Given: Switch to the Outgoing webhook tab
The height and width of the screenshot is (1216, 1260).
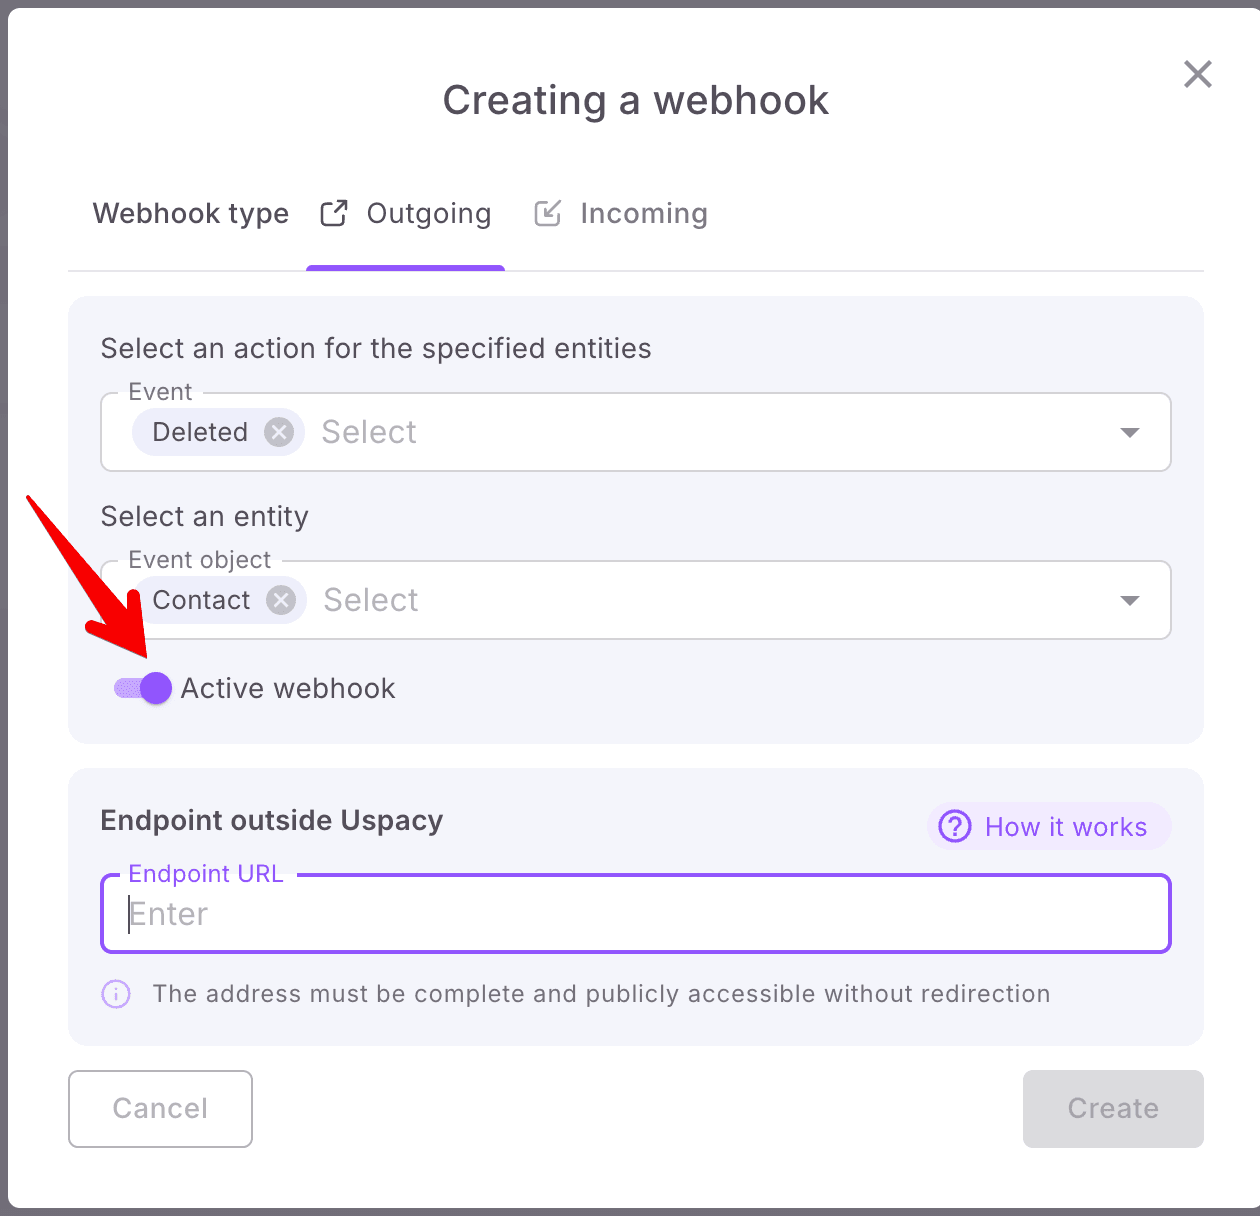Looking at the screenshot, I should pos(428,214).
